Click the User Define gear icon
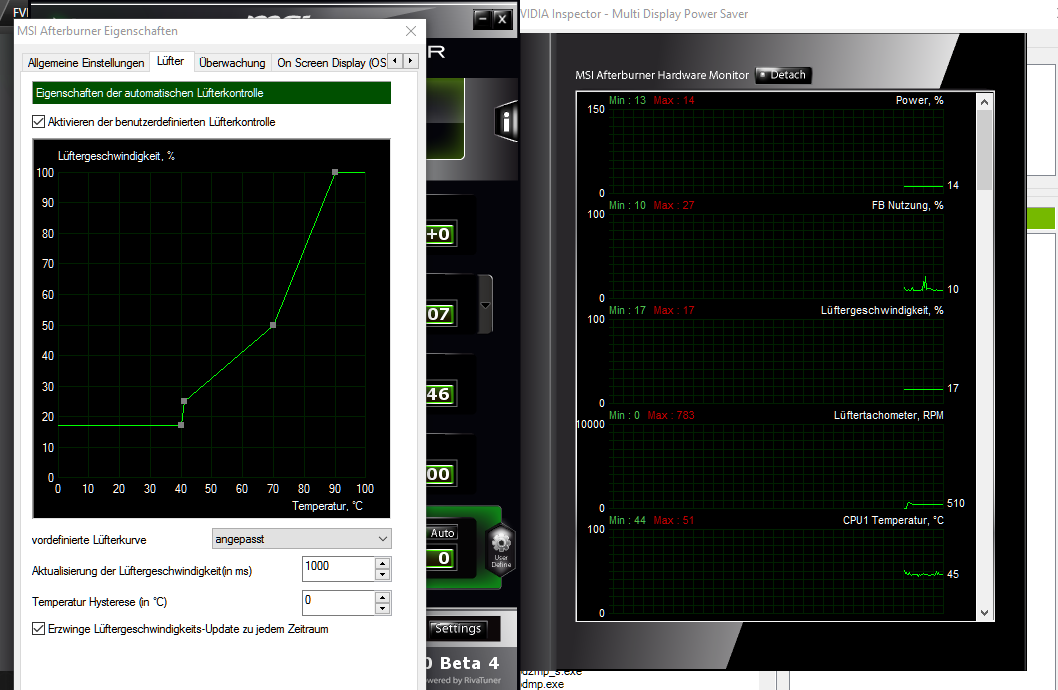This screenshot has width=1058, height=690. 501,548
